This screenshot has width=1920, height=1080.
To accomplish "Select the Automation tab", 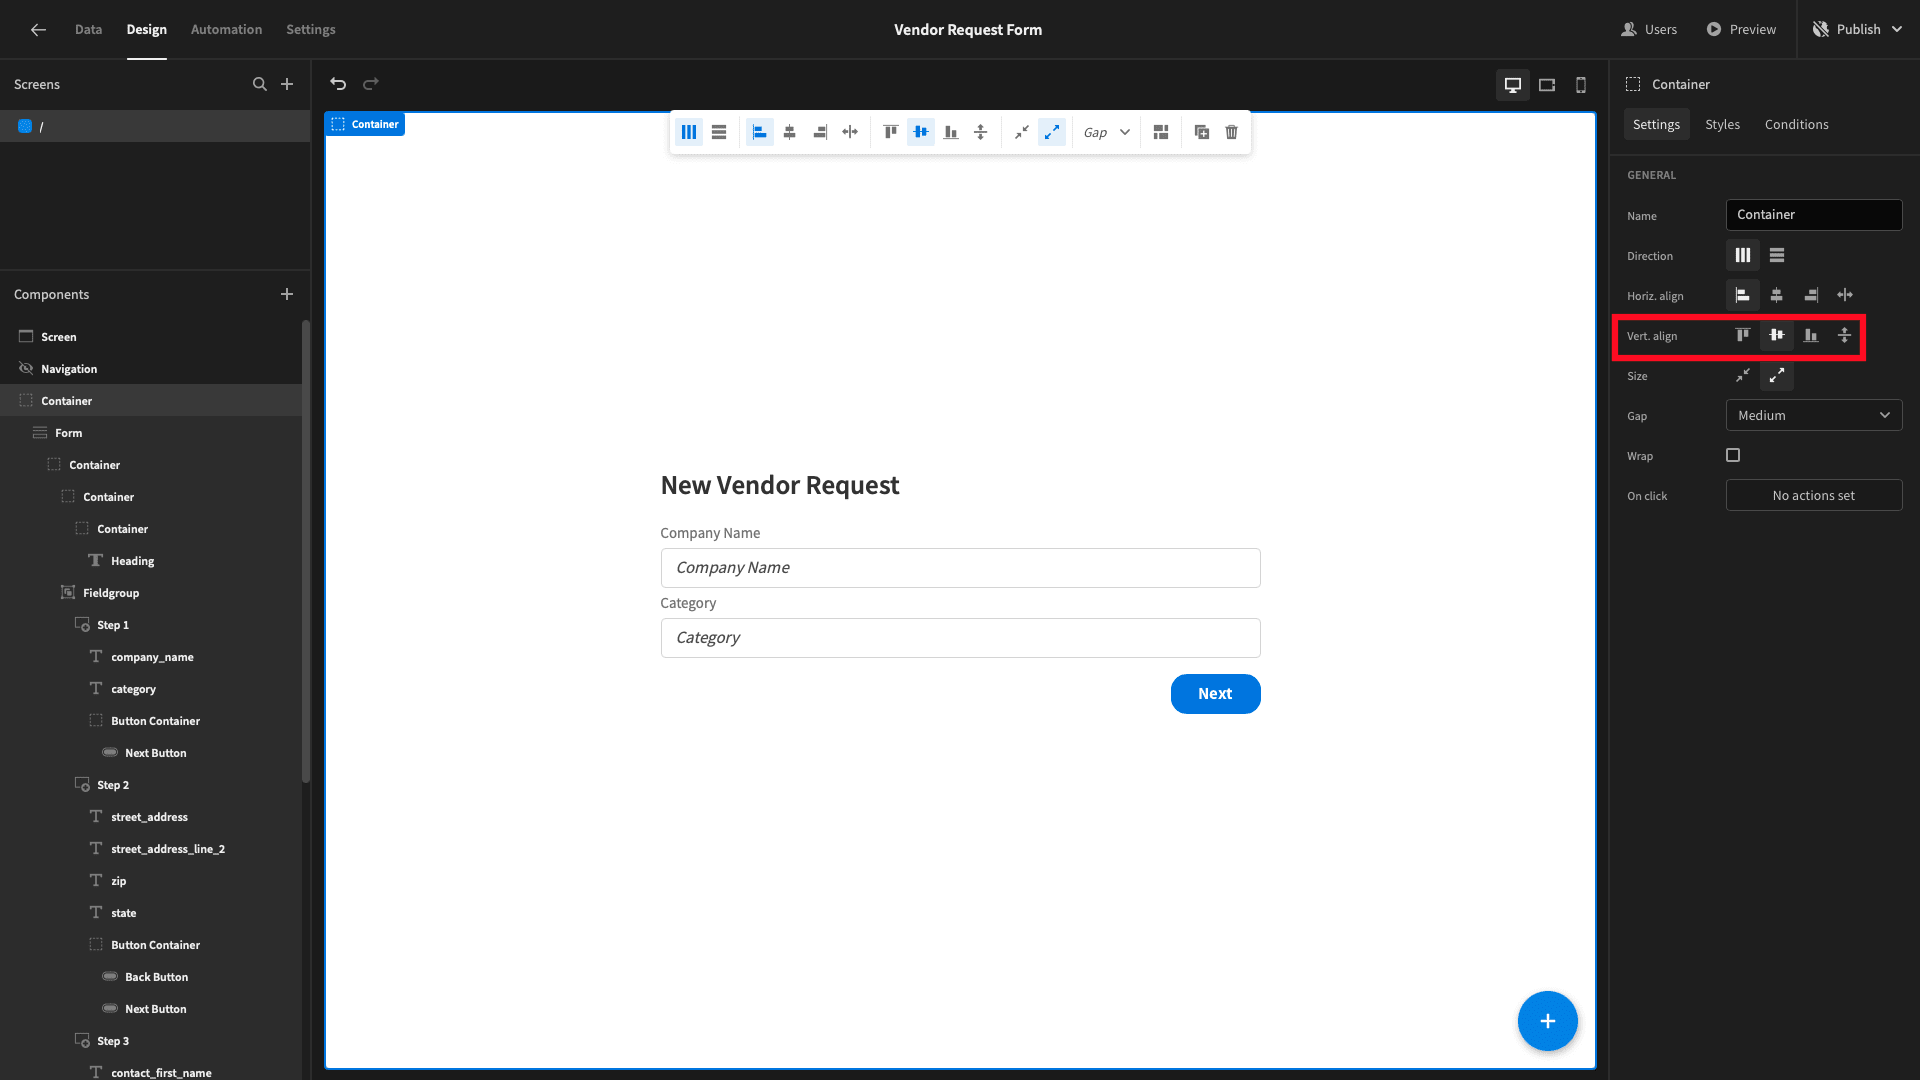I will [225, 29].
